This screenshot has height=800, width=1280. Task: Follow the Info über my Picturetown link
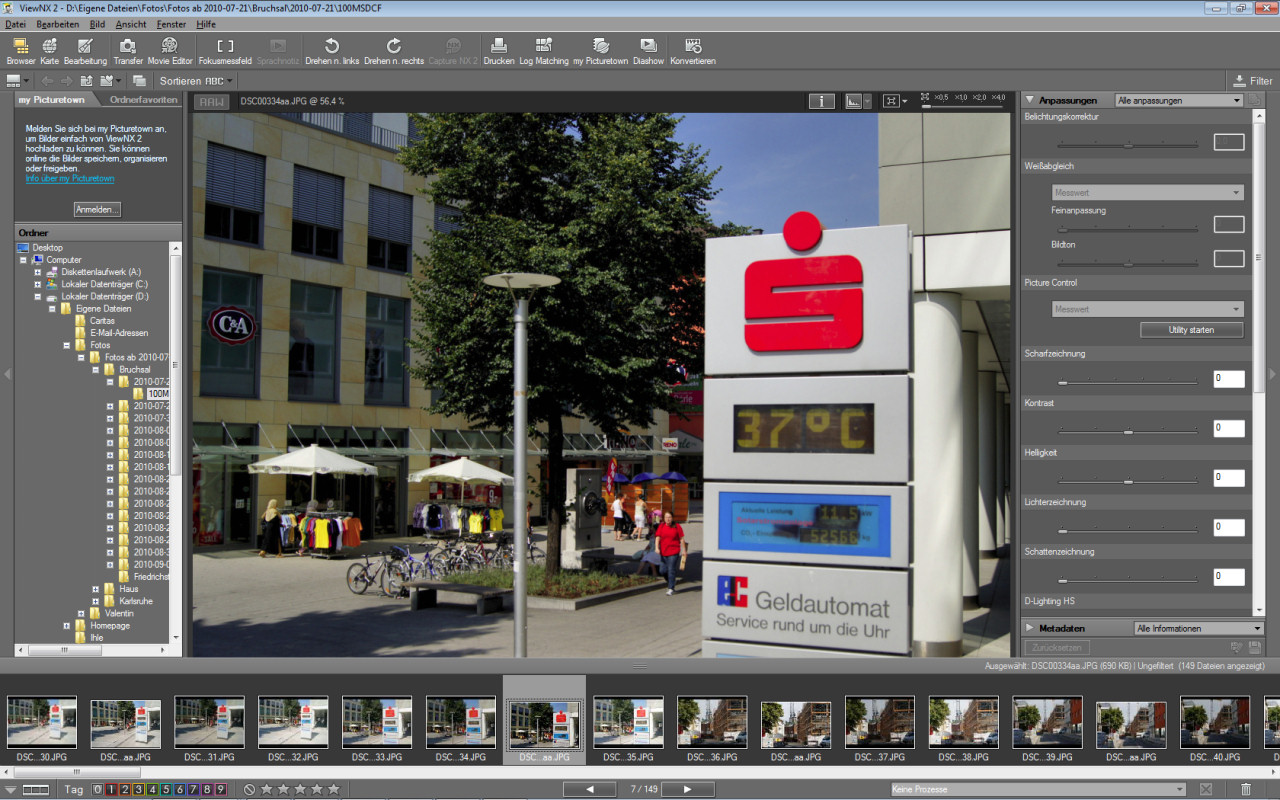point(70,179)
